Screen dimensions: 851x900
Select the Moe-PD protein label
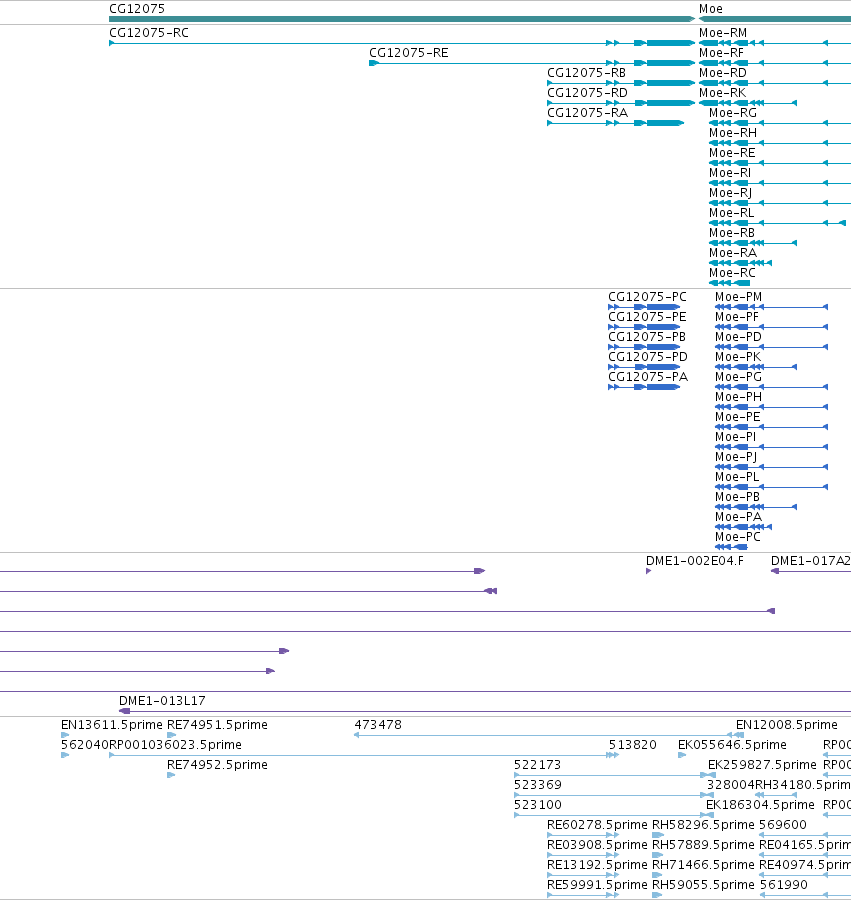739,337
